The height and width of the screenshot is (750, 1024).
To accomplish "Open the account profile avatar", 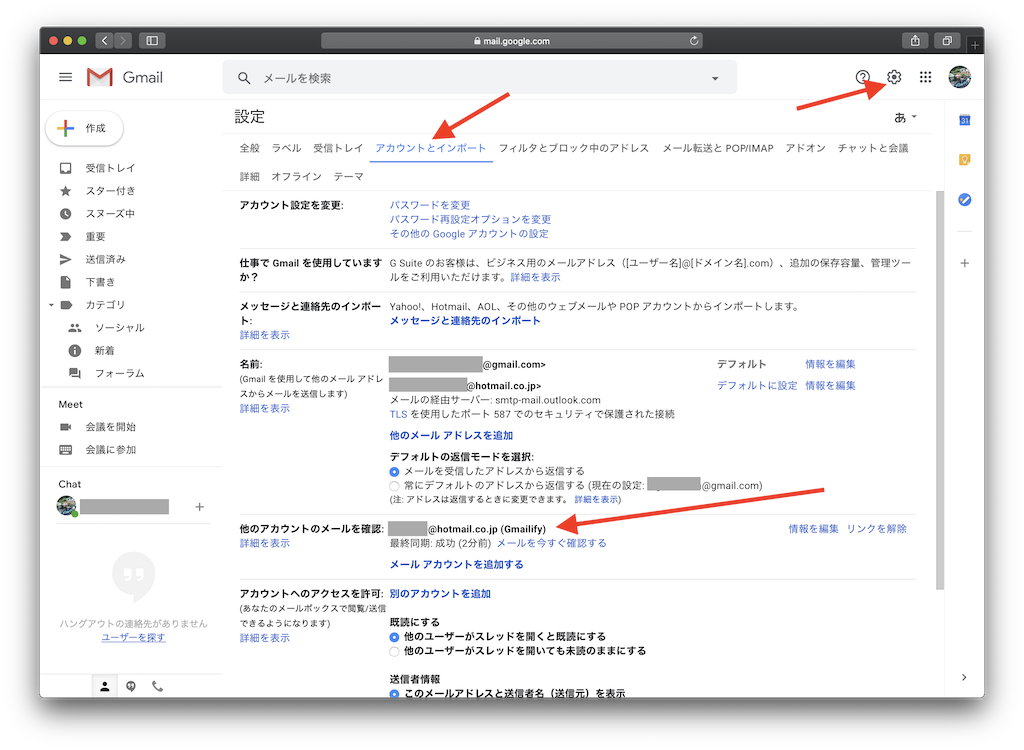I will coord(959,77).
